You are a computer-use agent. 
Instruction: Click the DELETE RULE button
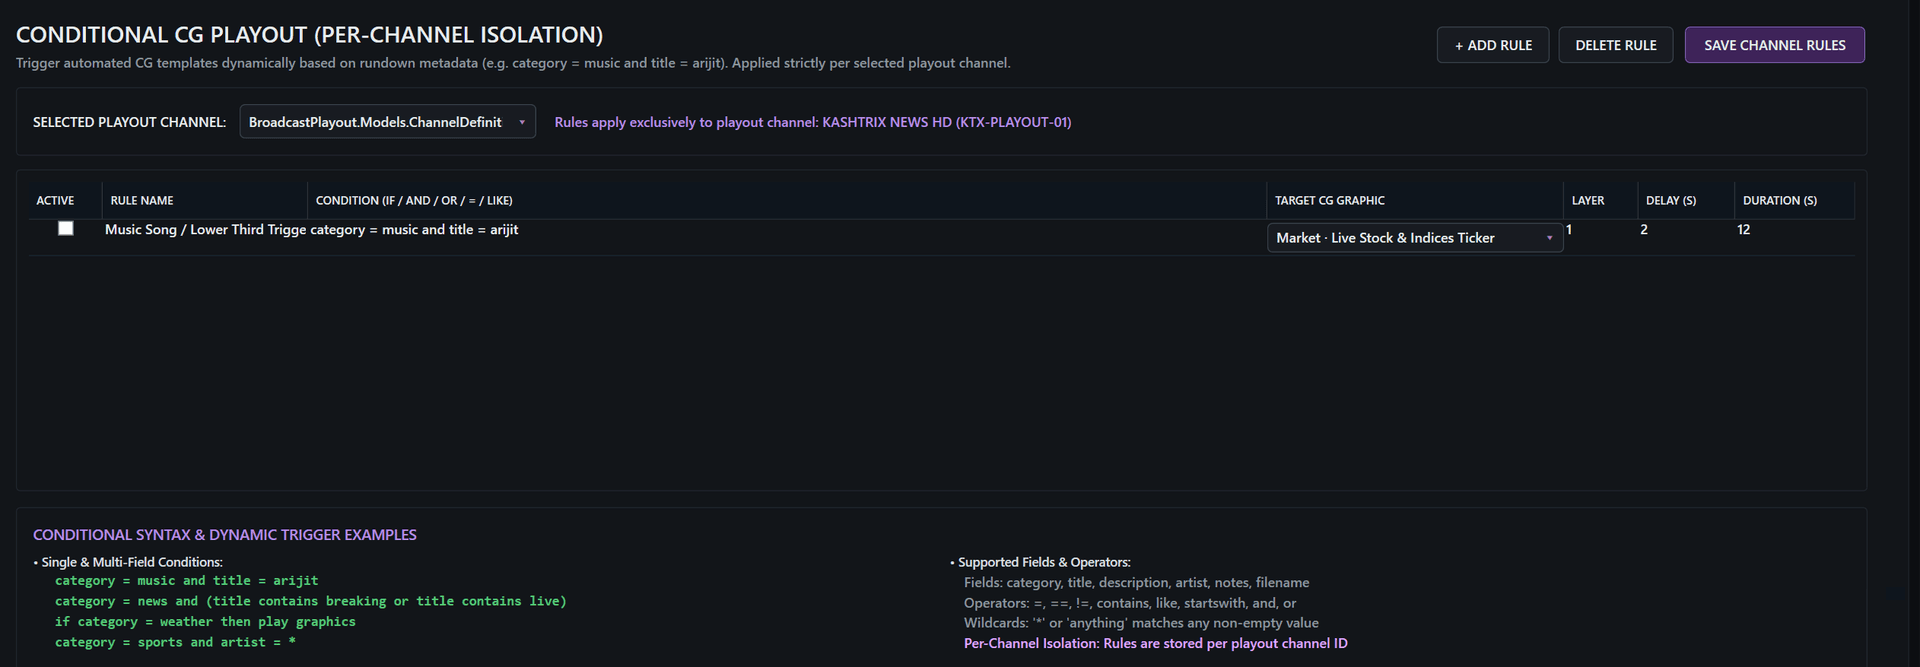tap(1615, 45)
